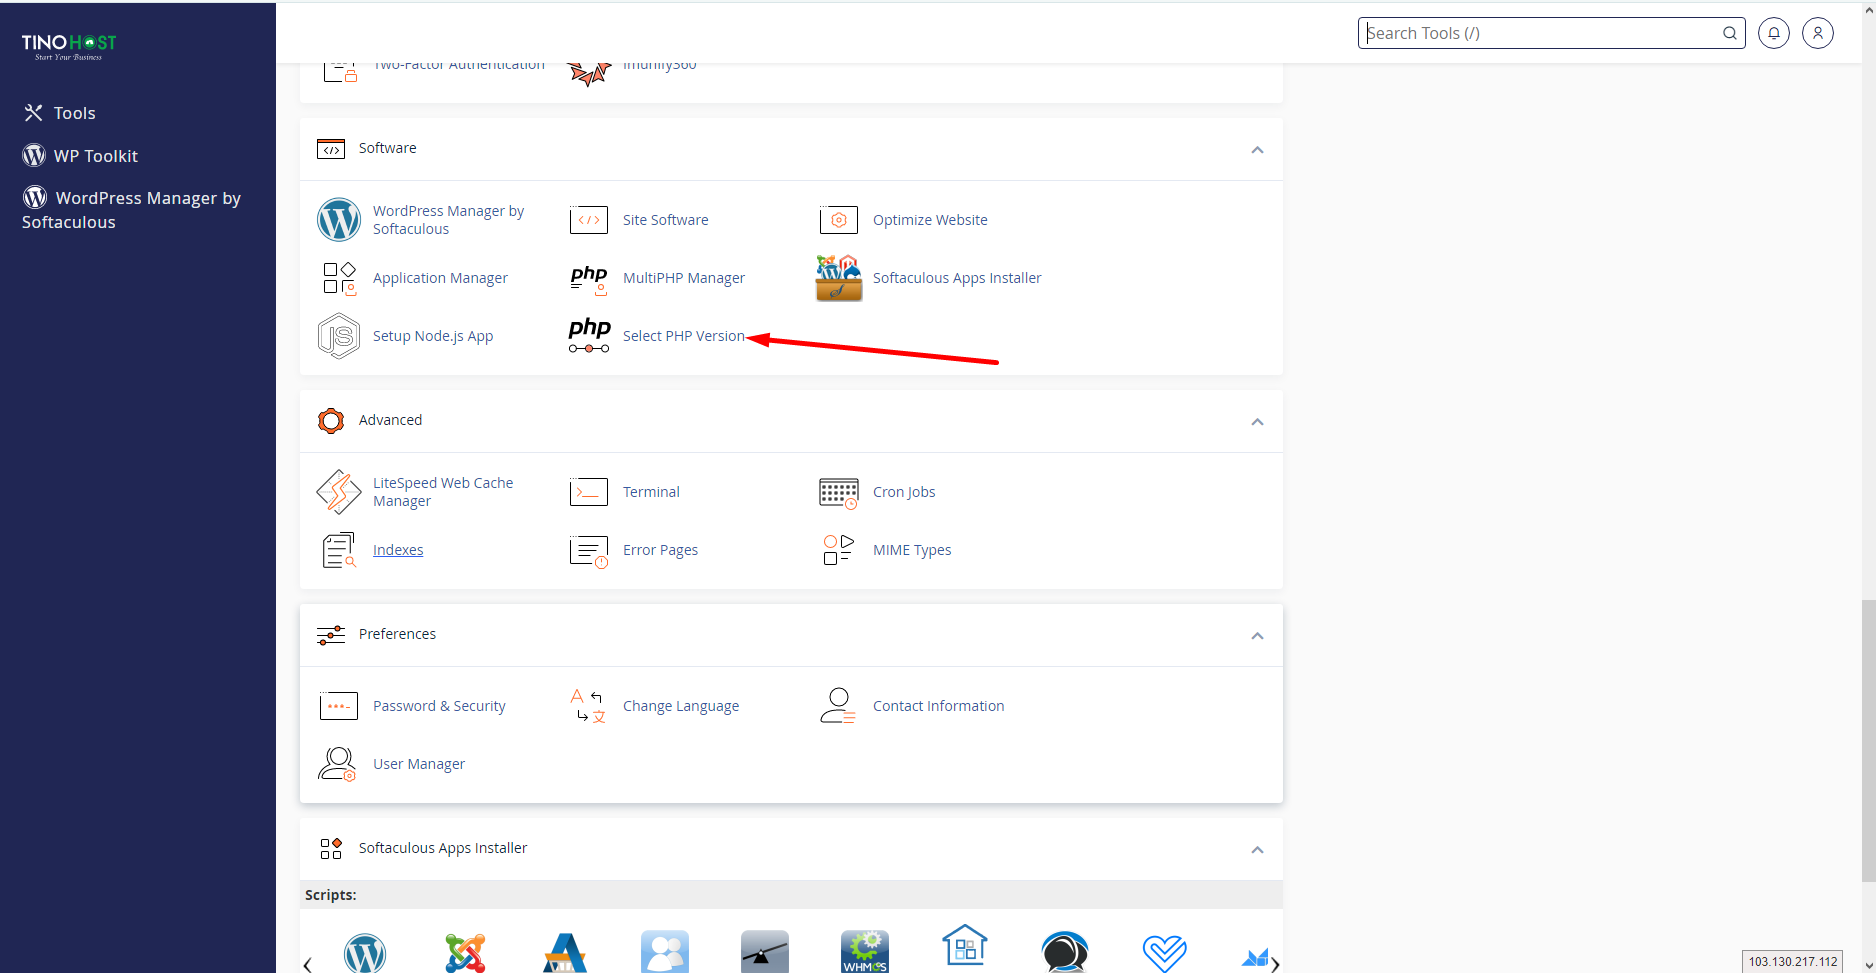Click the User Manager icon
The width and height of the screenshot is (1876, 973).
(x=337, y=764)
